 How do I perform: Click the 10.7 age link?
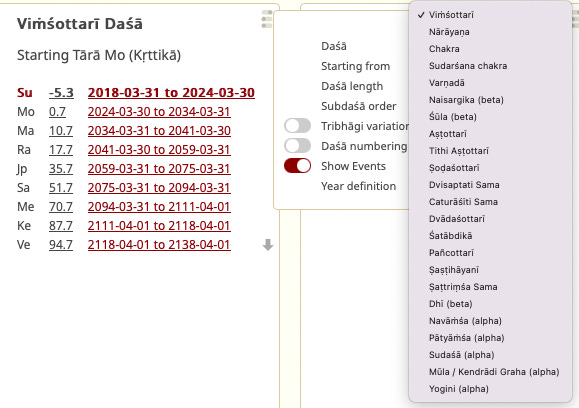pos(61,131)
